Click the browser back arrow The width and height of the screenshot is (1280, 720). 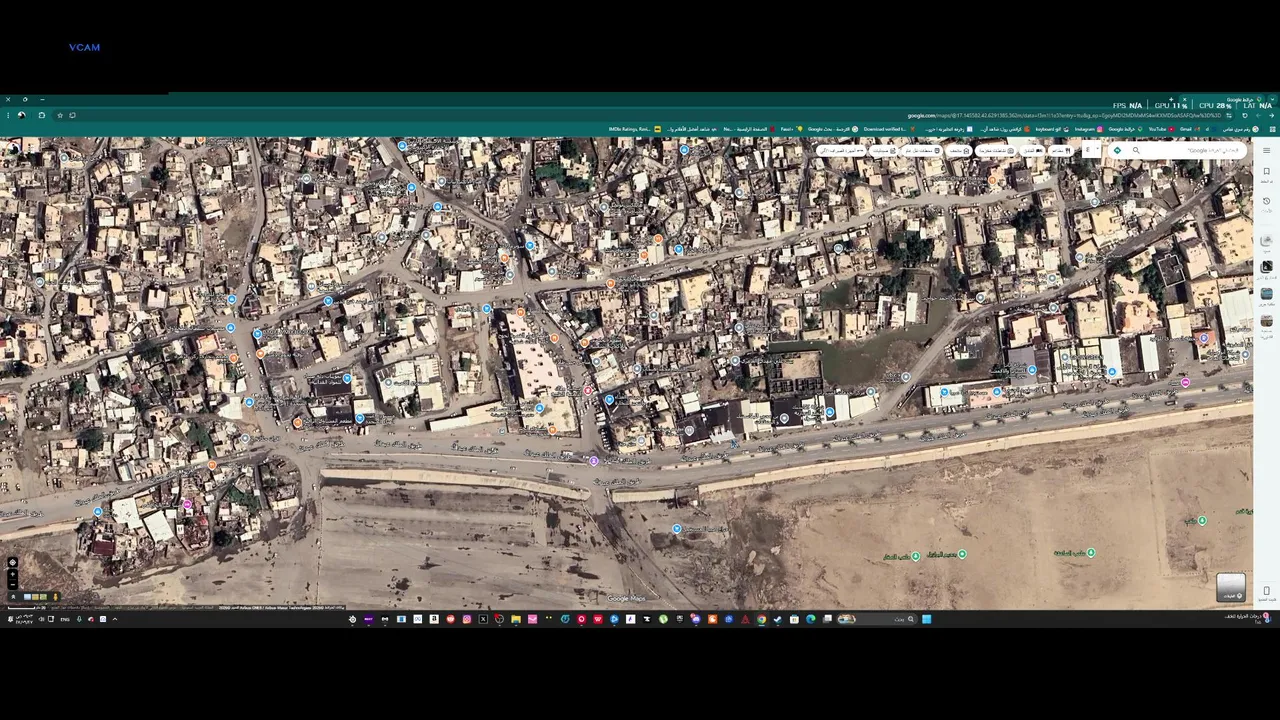pyautogui.click(x=1271, y=115)
